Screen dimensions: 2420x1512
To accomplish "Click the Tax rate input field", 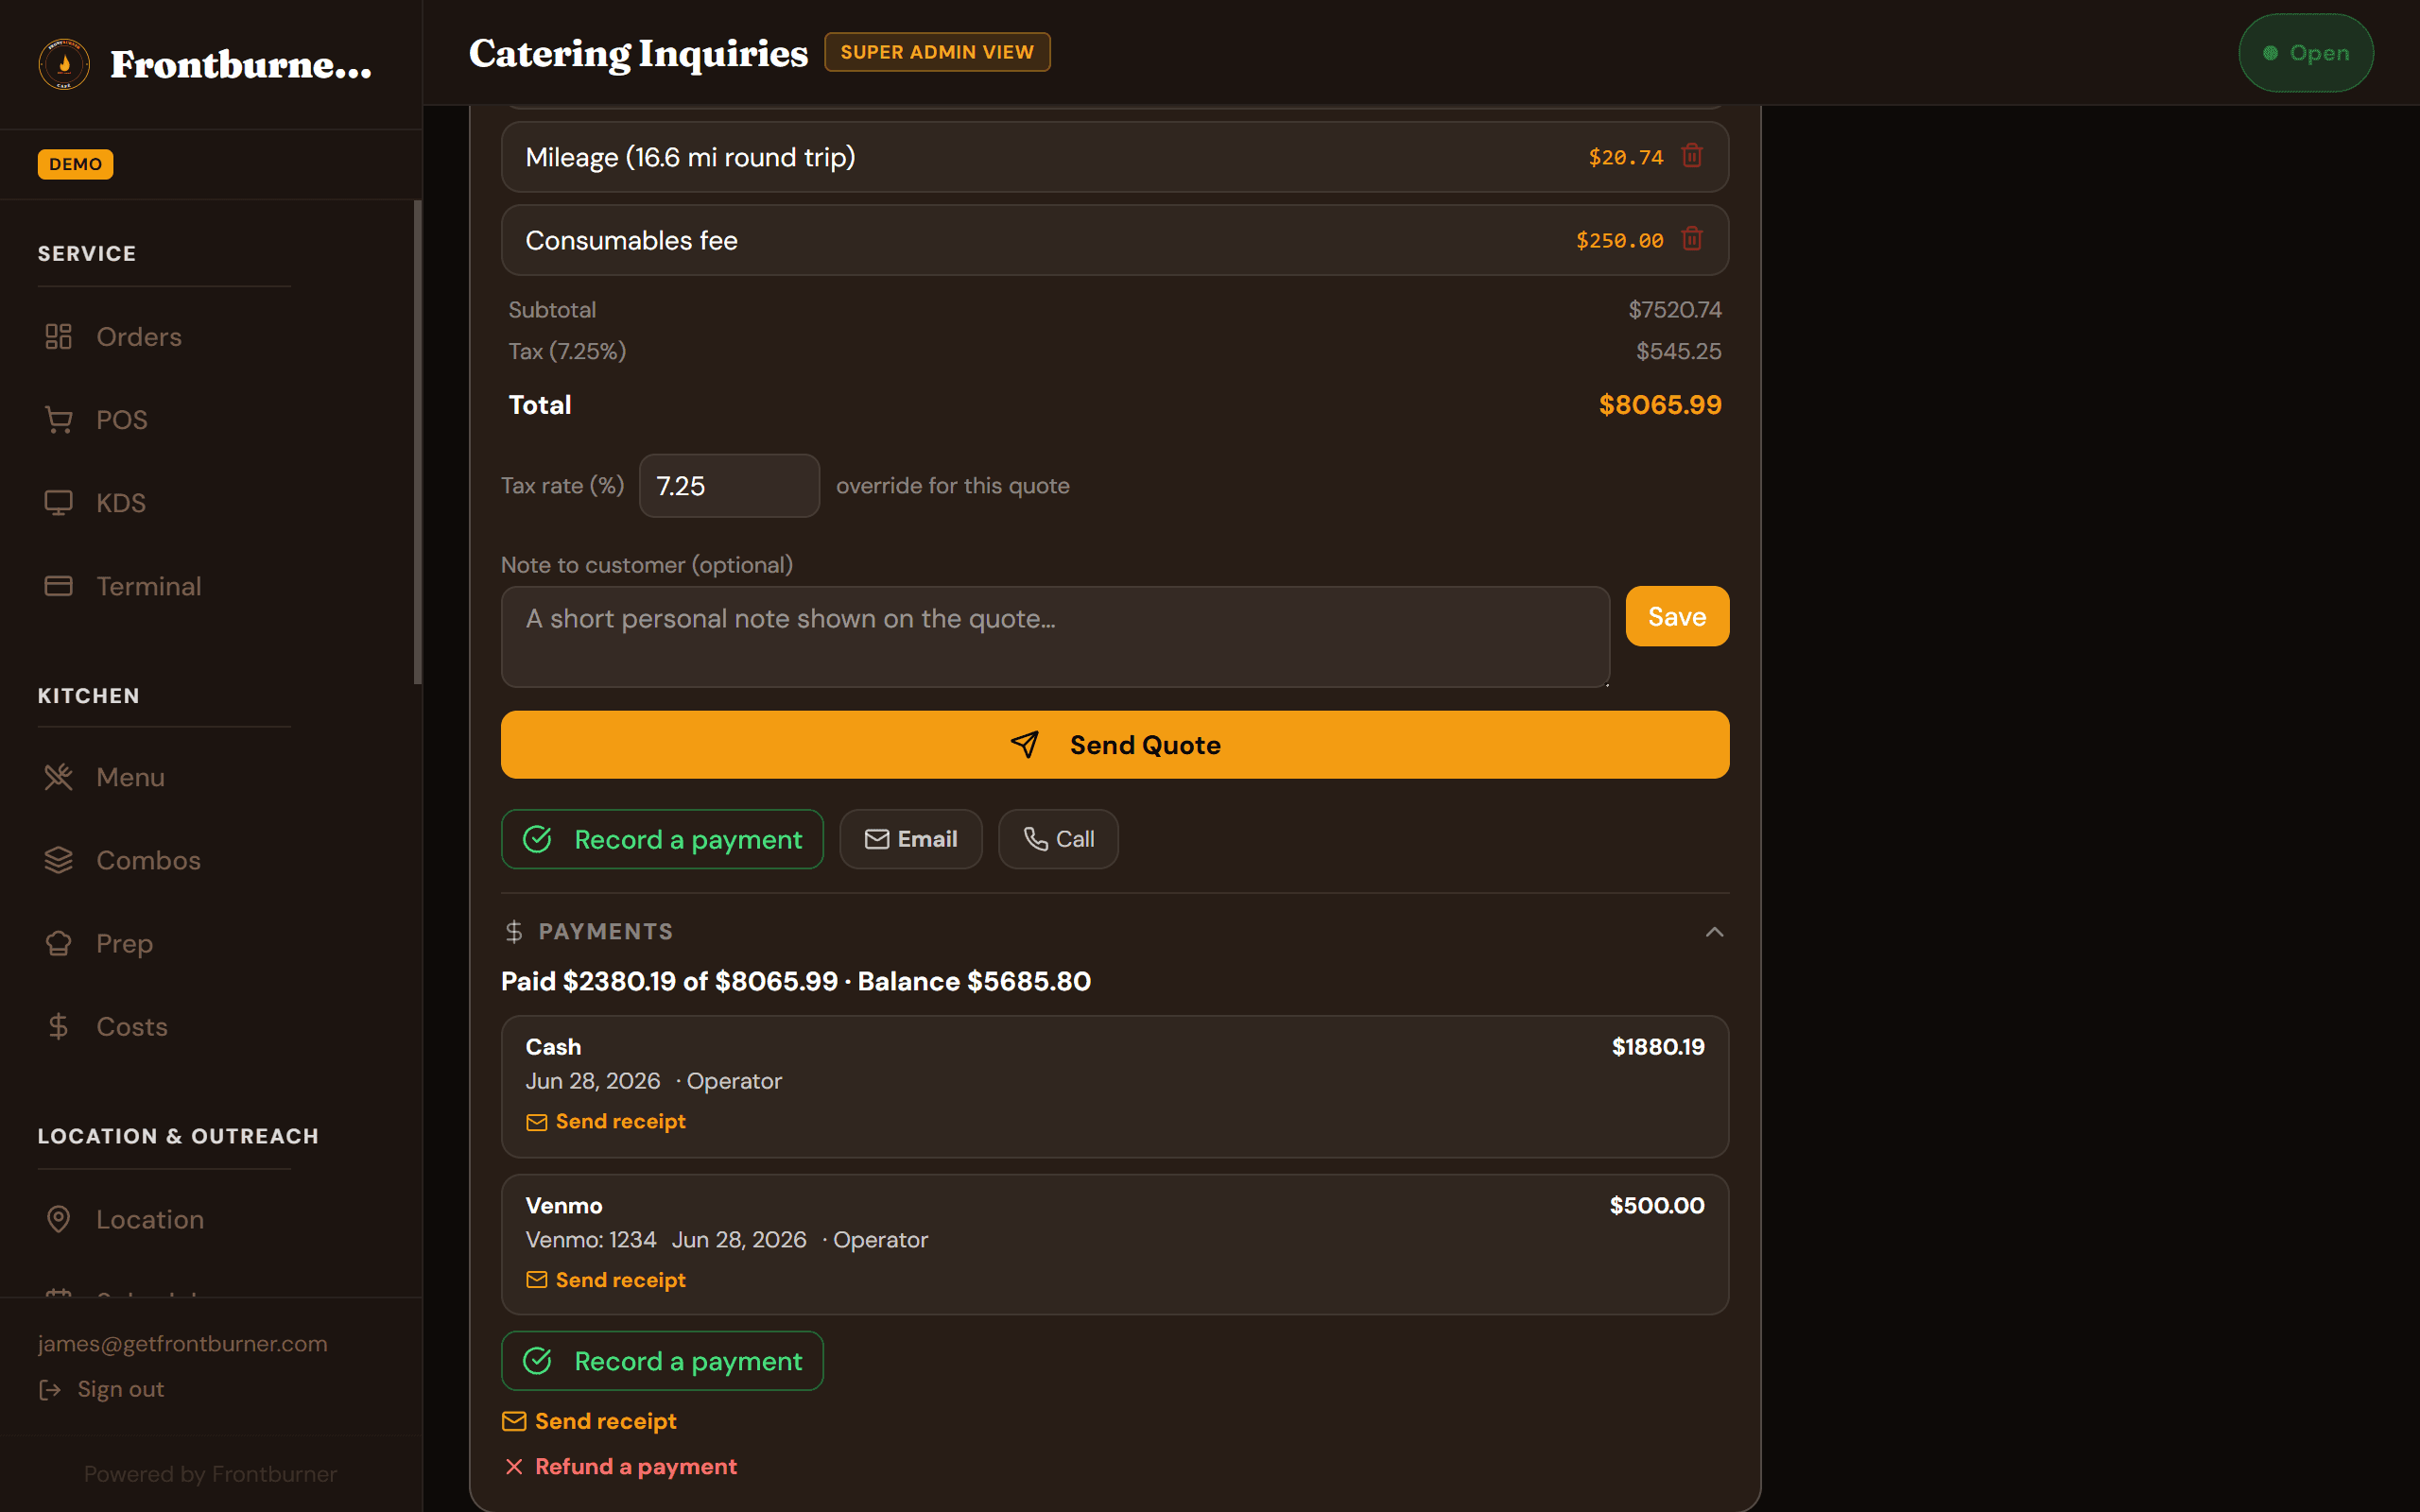I will pyautogui.click(x=729, y=486).
